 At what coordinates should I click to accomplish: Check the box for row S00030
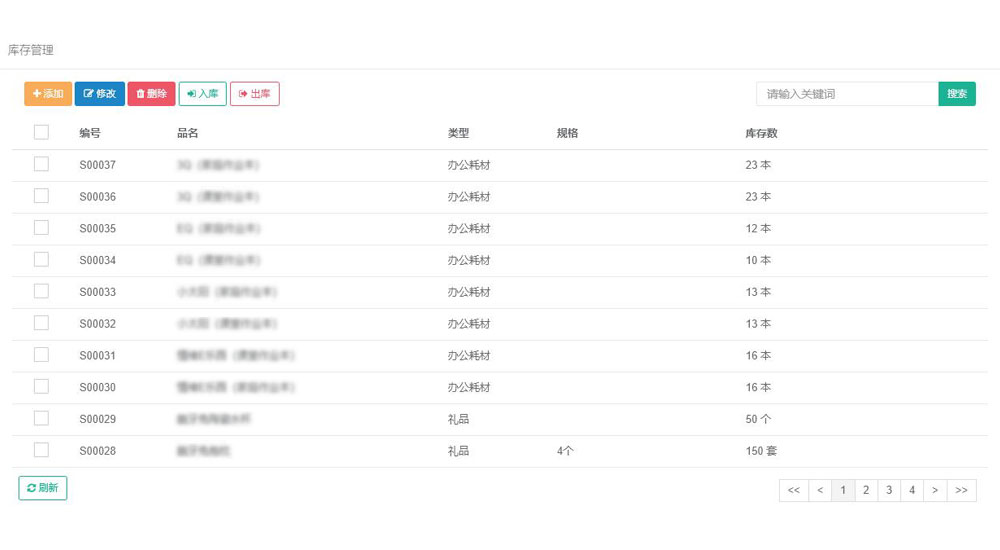41,387
